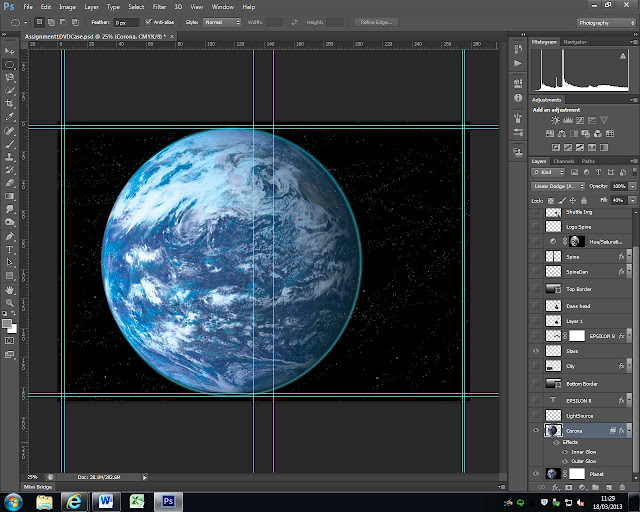Select the Eyedropper tool
Image resolution: width=640 pixels, height=512 pixels.
click(x=10, y=116)
